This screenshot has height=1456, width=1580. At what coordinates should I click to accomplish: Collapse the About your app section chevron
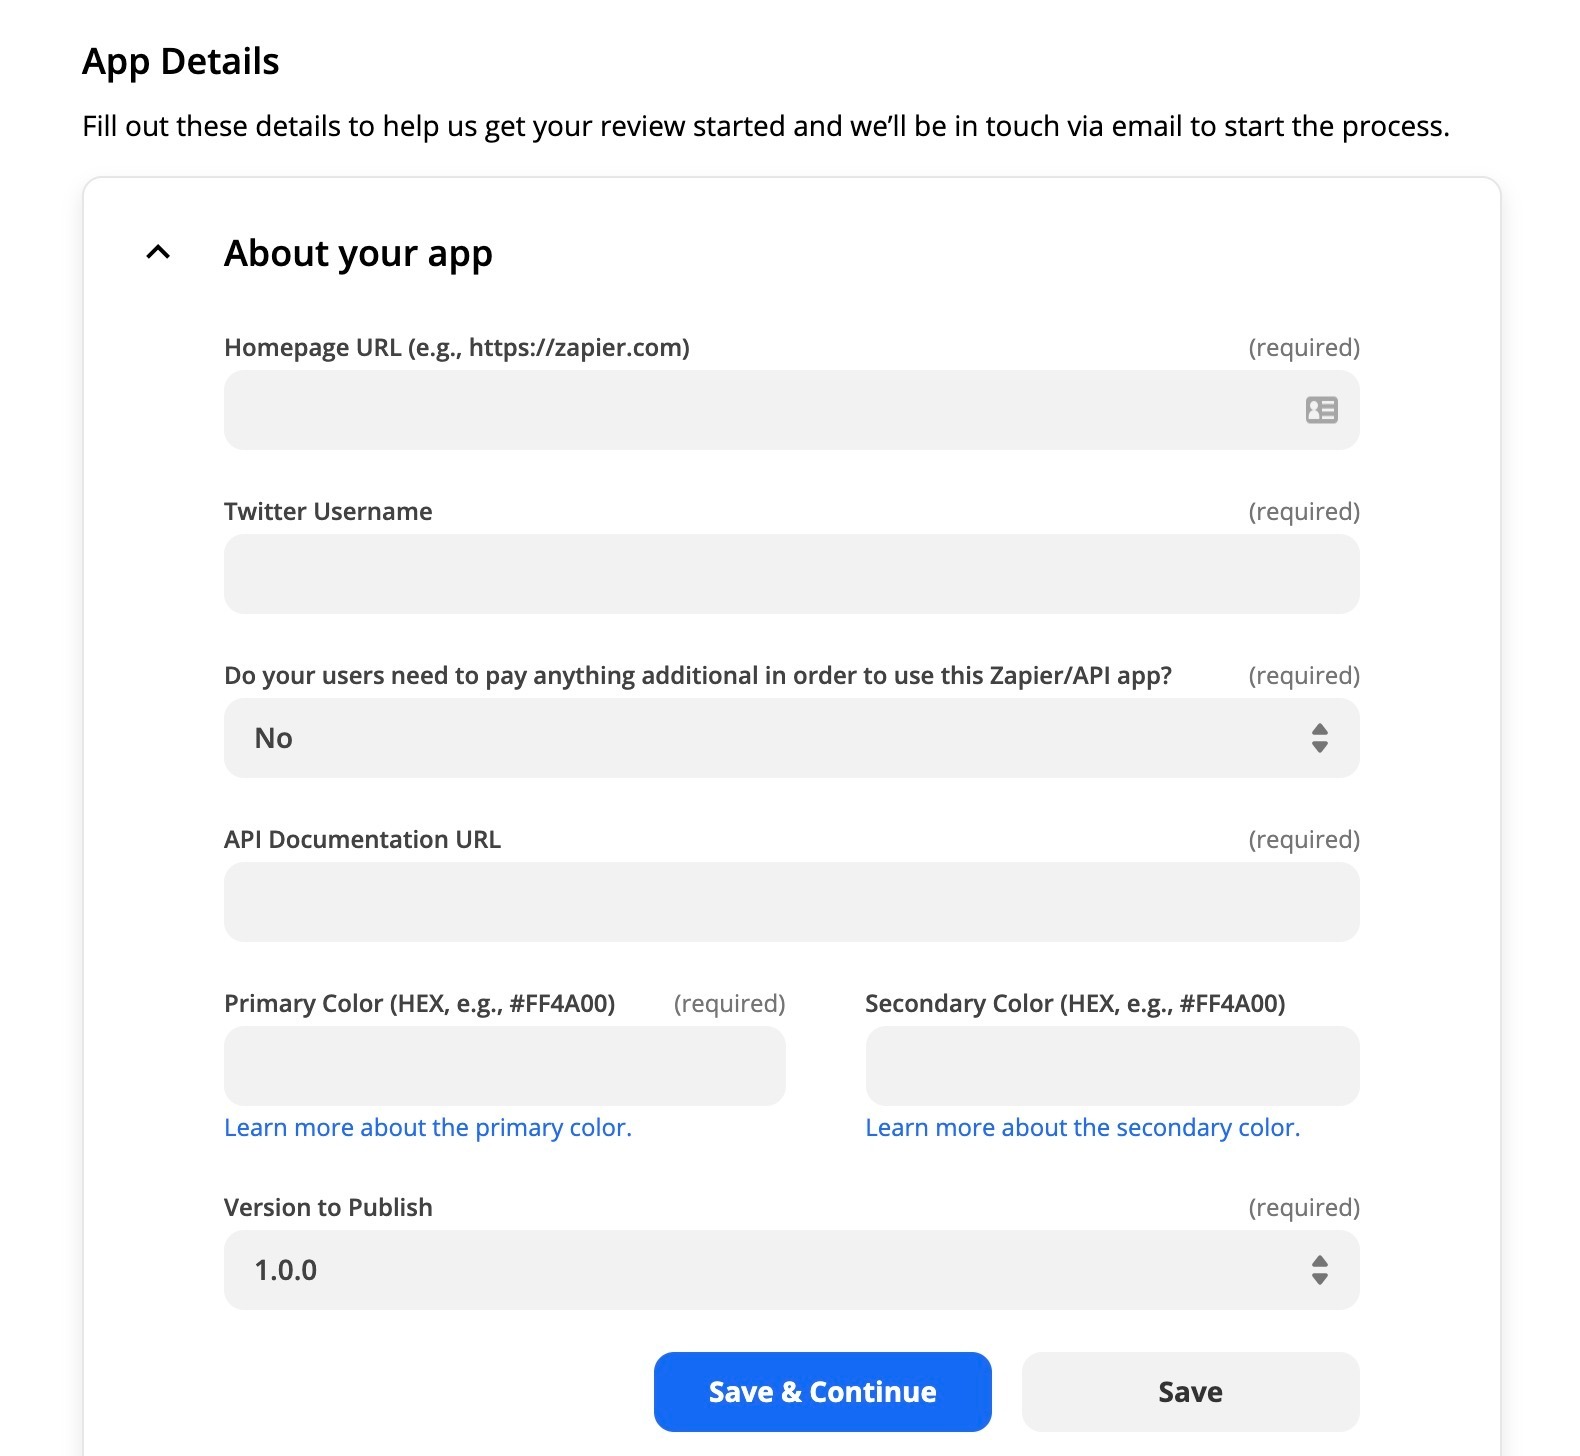click(158, 253)
